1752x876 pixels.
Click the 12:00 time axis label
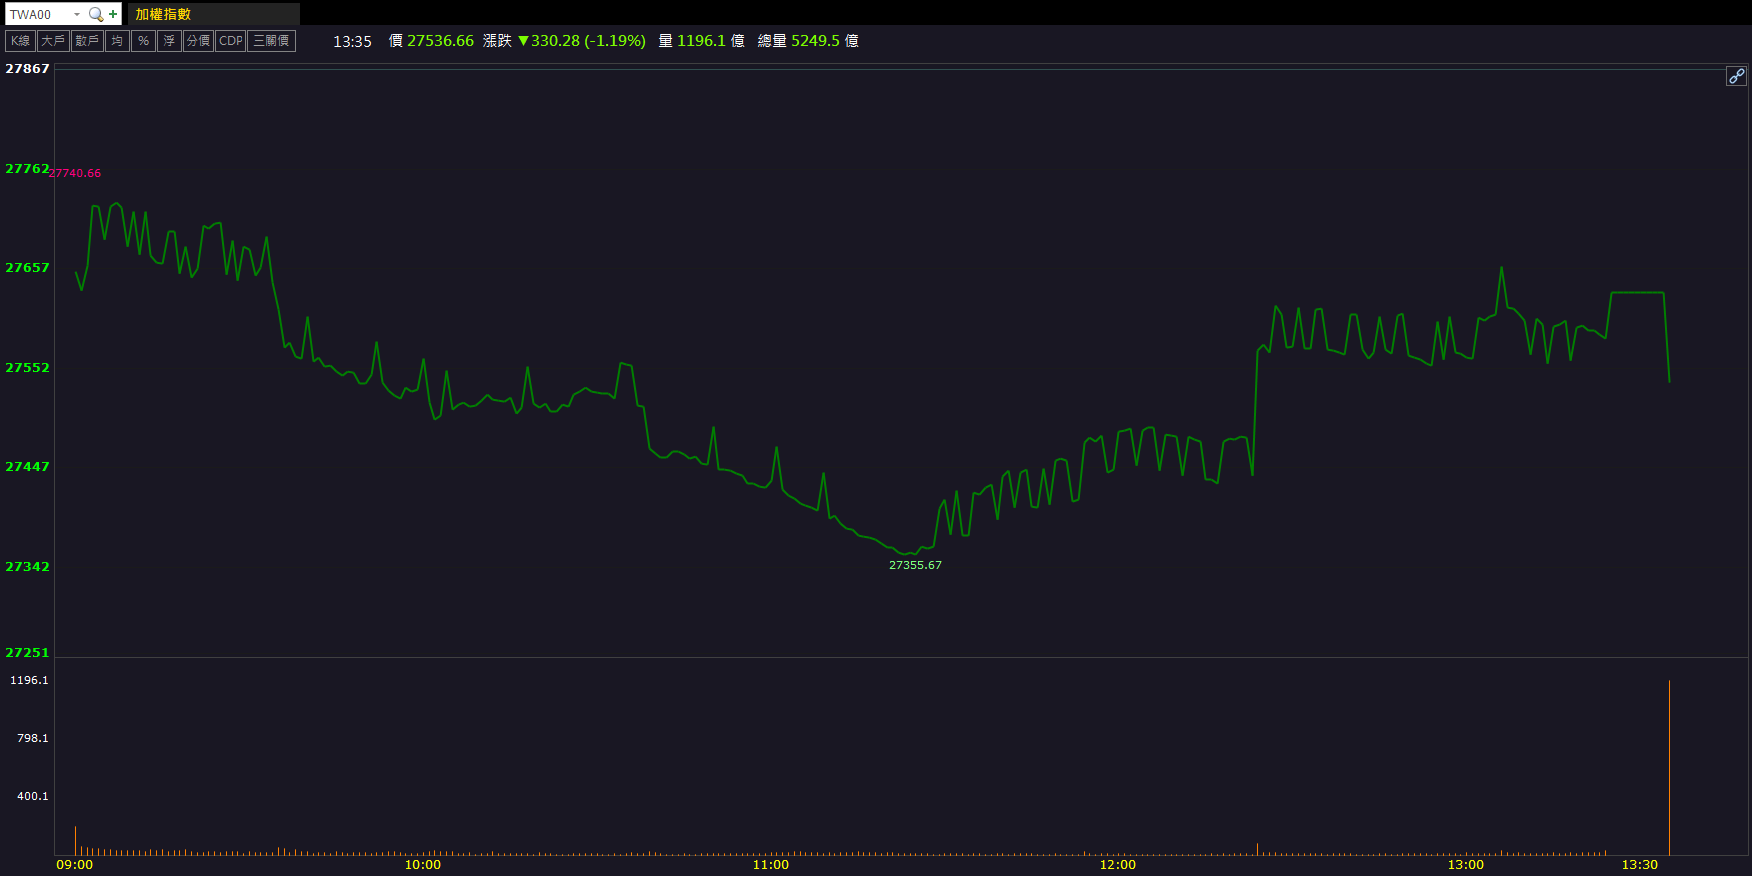(x=1117, y=865)
